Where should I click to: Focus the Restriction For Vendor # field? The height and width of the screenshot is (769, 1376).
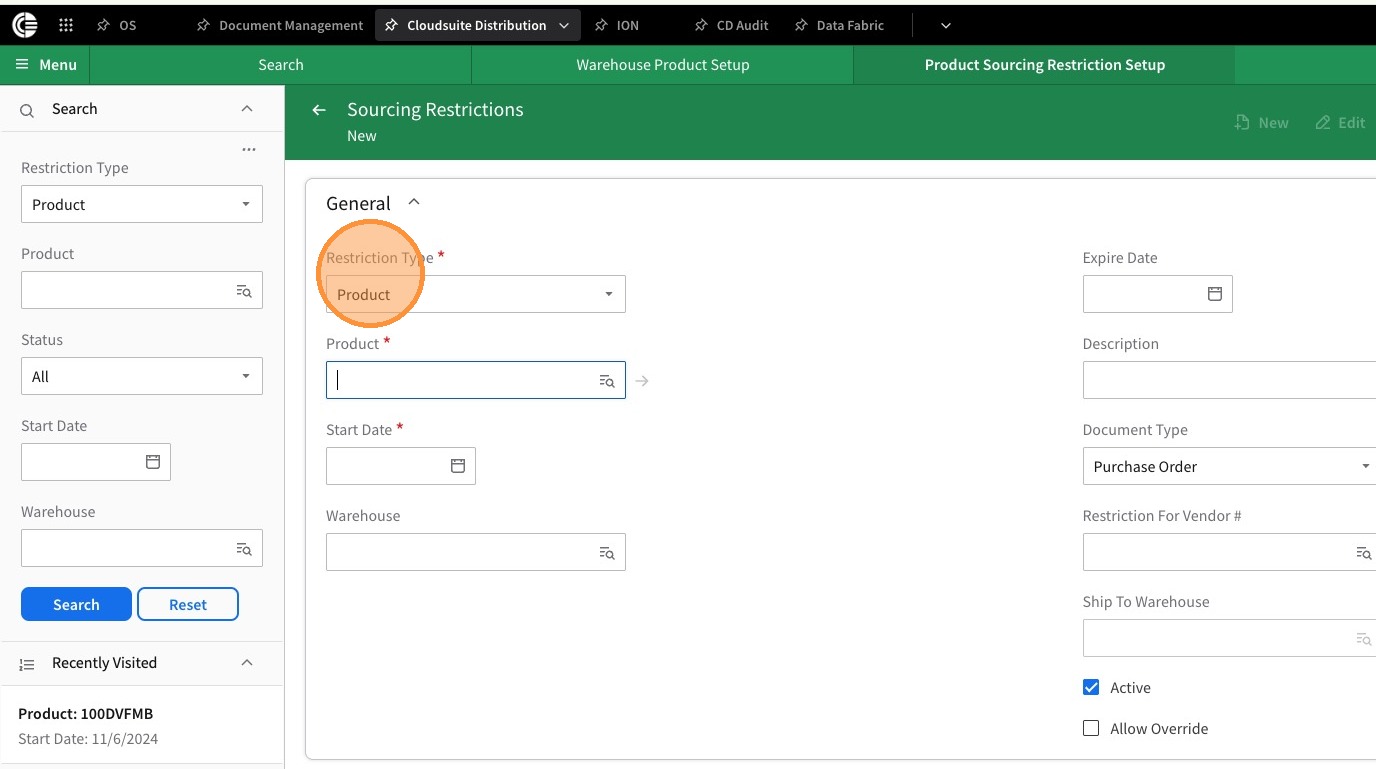pos(1229,552)
